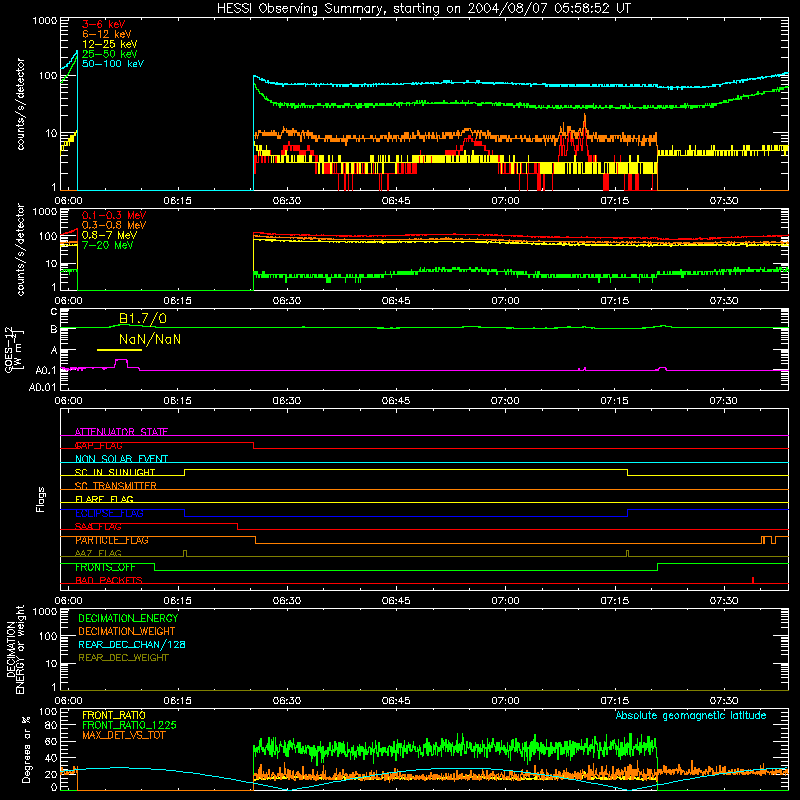Click the green 25-50 keV legend entry
Viewport: 800px width, 800px height.
(x=110, y=54)
